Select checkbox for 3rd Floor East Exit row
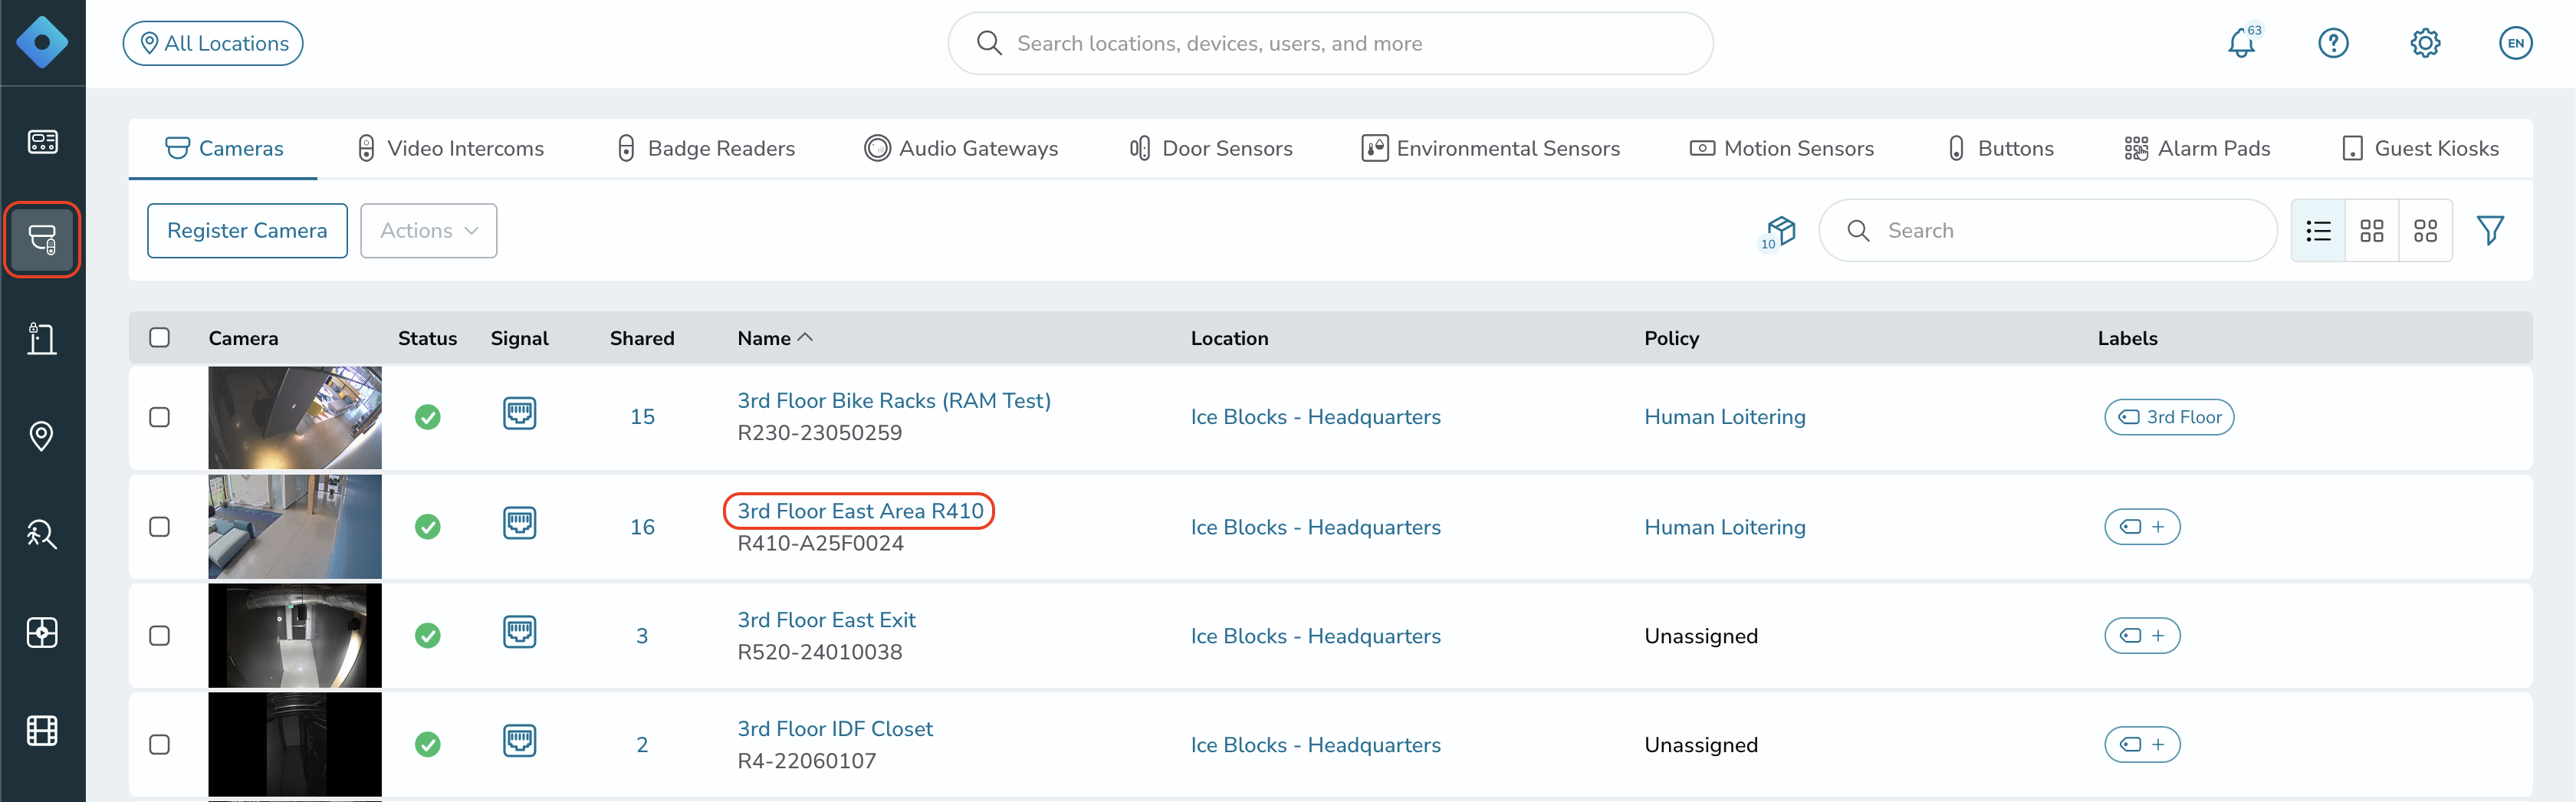Image resolution: width=2576 pixels, height=802 pixels. (160, 636)
